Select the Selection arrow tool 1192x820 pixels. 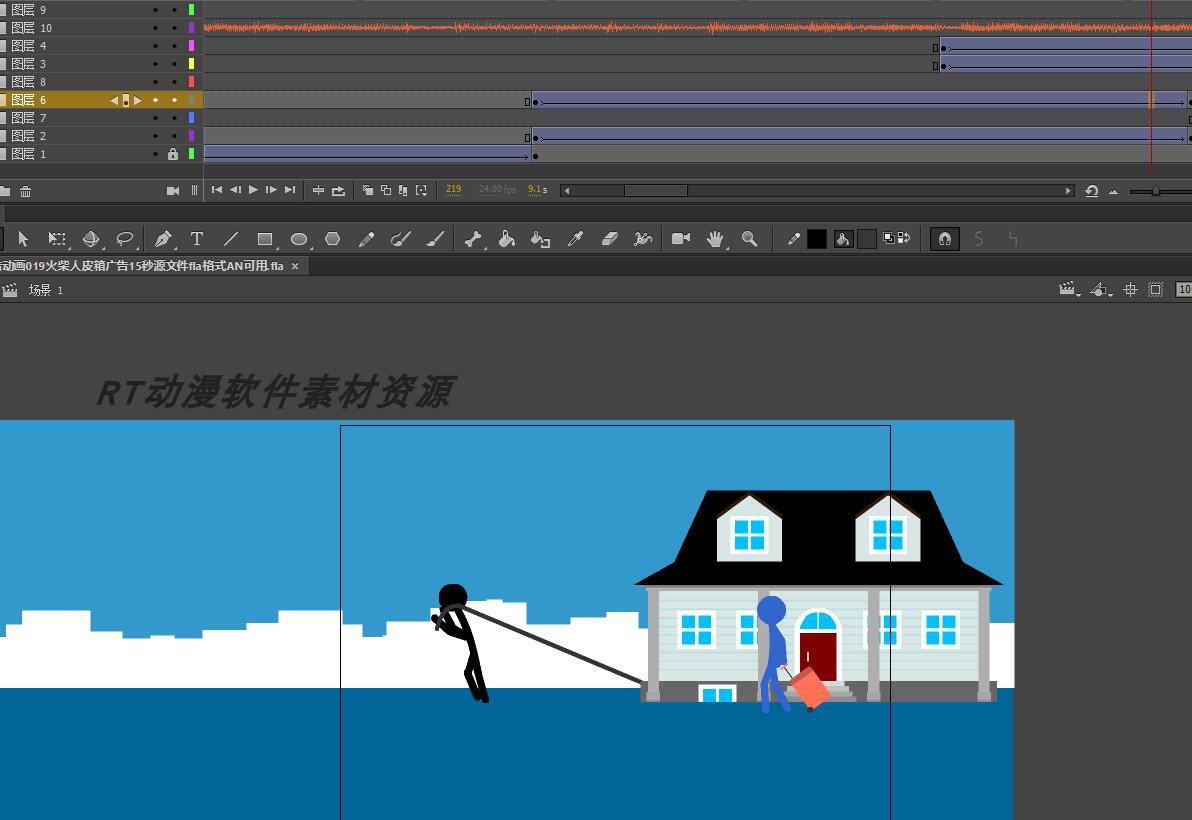click(x=23, y=239)
